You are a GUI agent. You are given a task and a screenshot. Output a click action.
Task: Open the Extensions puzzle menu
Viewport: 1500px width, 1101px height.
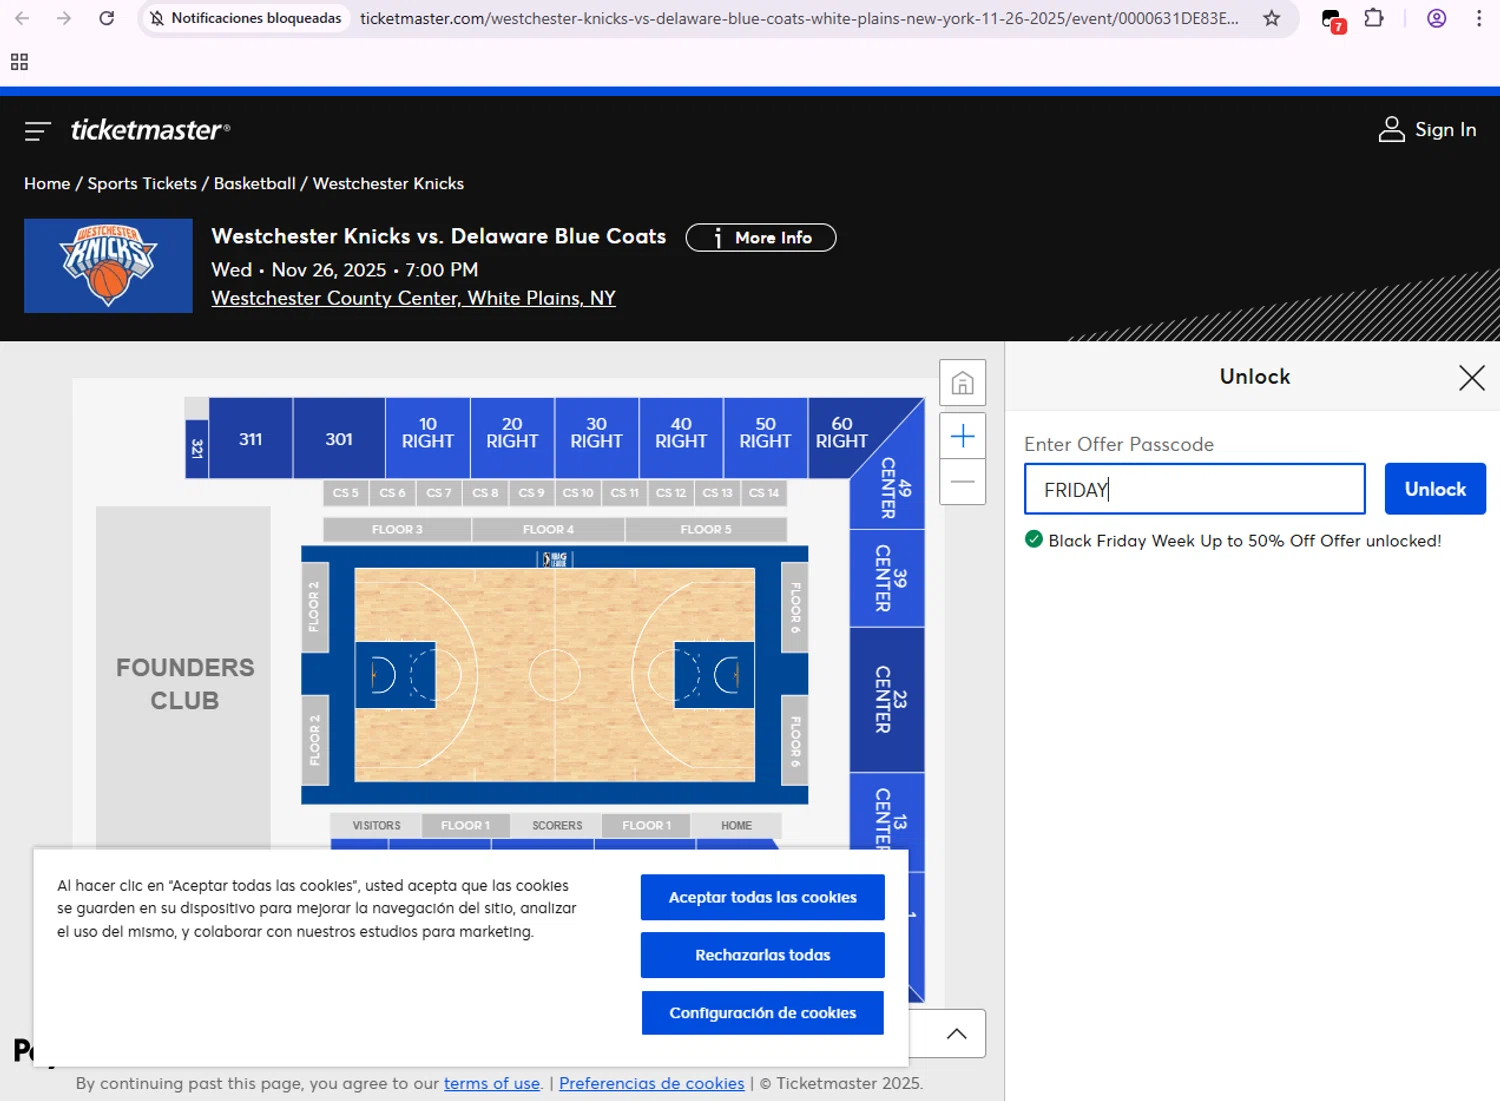click(x=1374, y=18)
